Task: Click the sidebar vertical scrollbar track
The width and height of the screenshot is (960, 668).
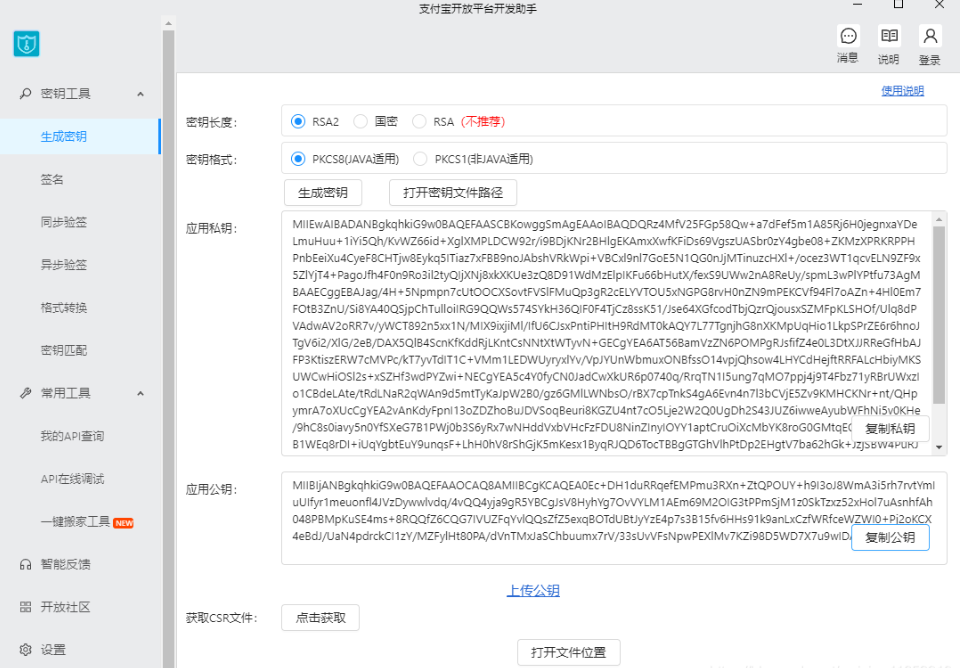Action: point(168,349)
